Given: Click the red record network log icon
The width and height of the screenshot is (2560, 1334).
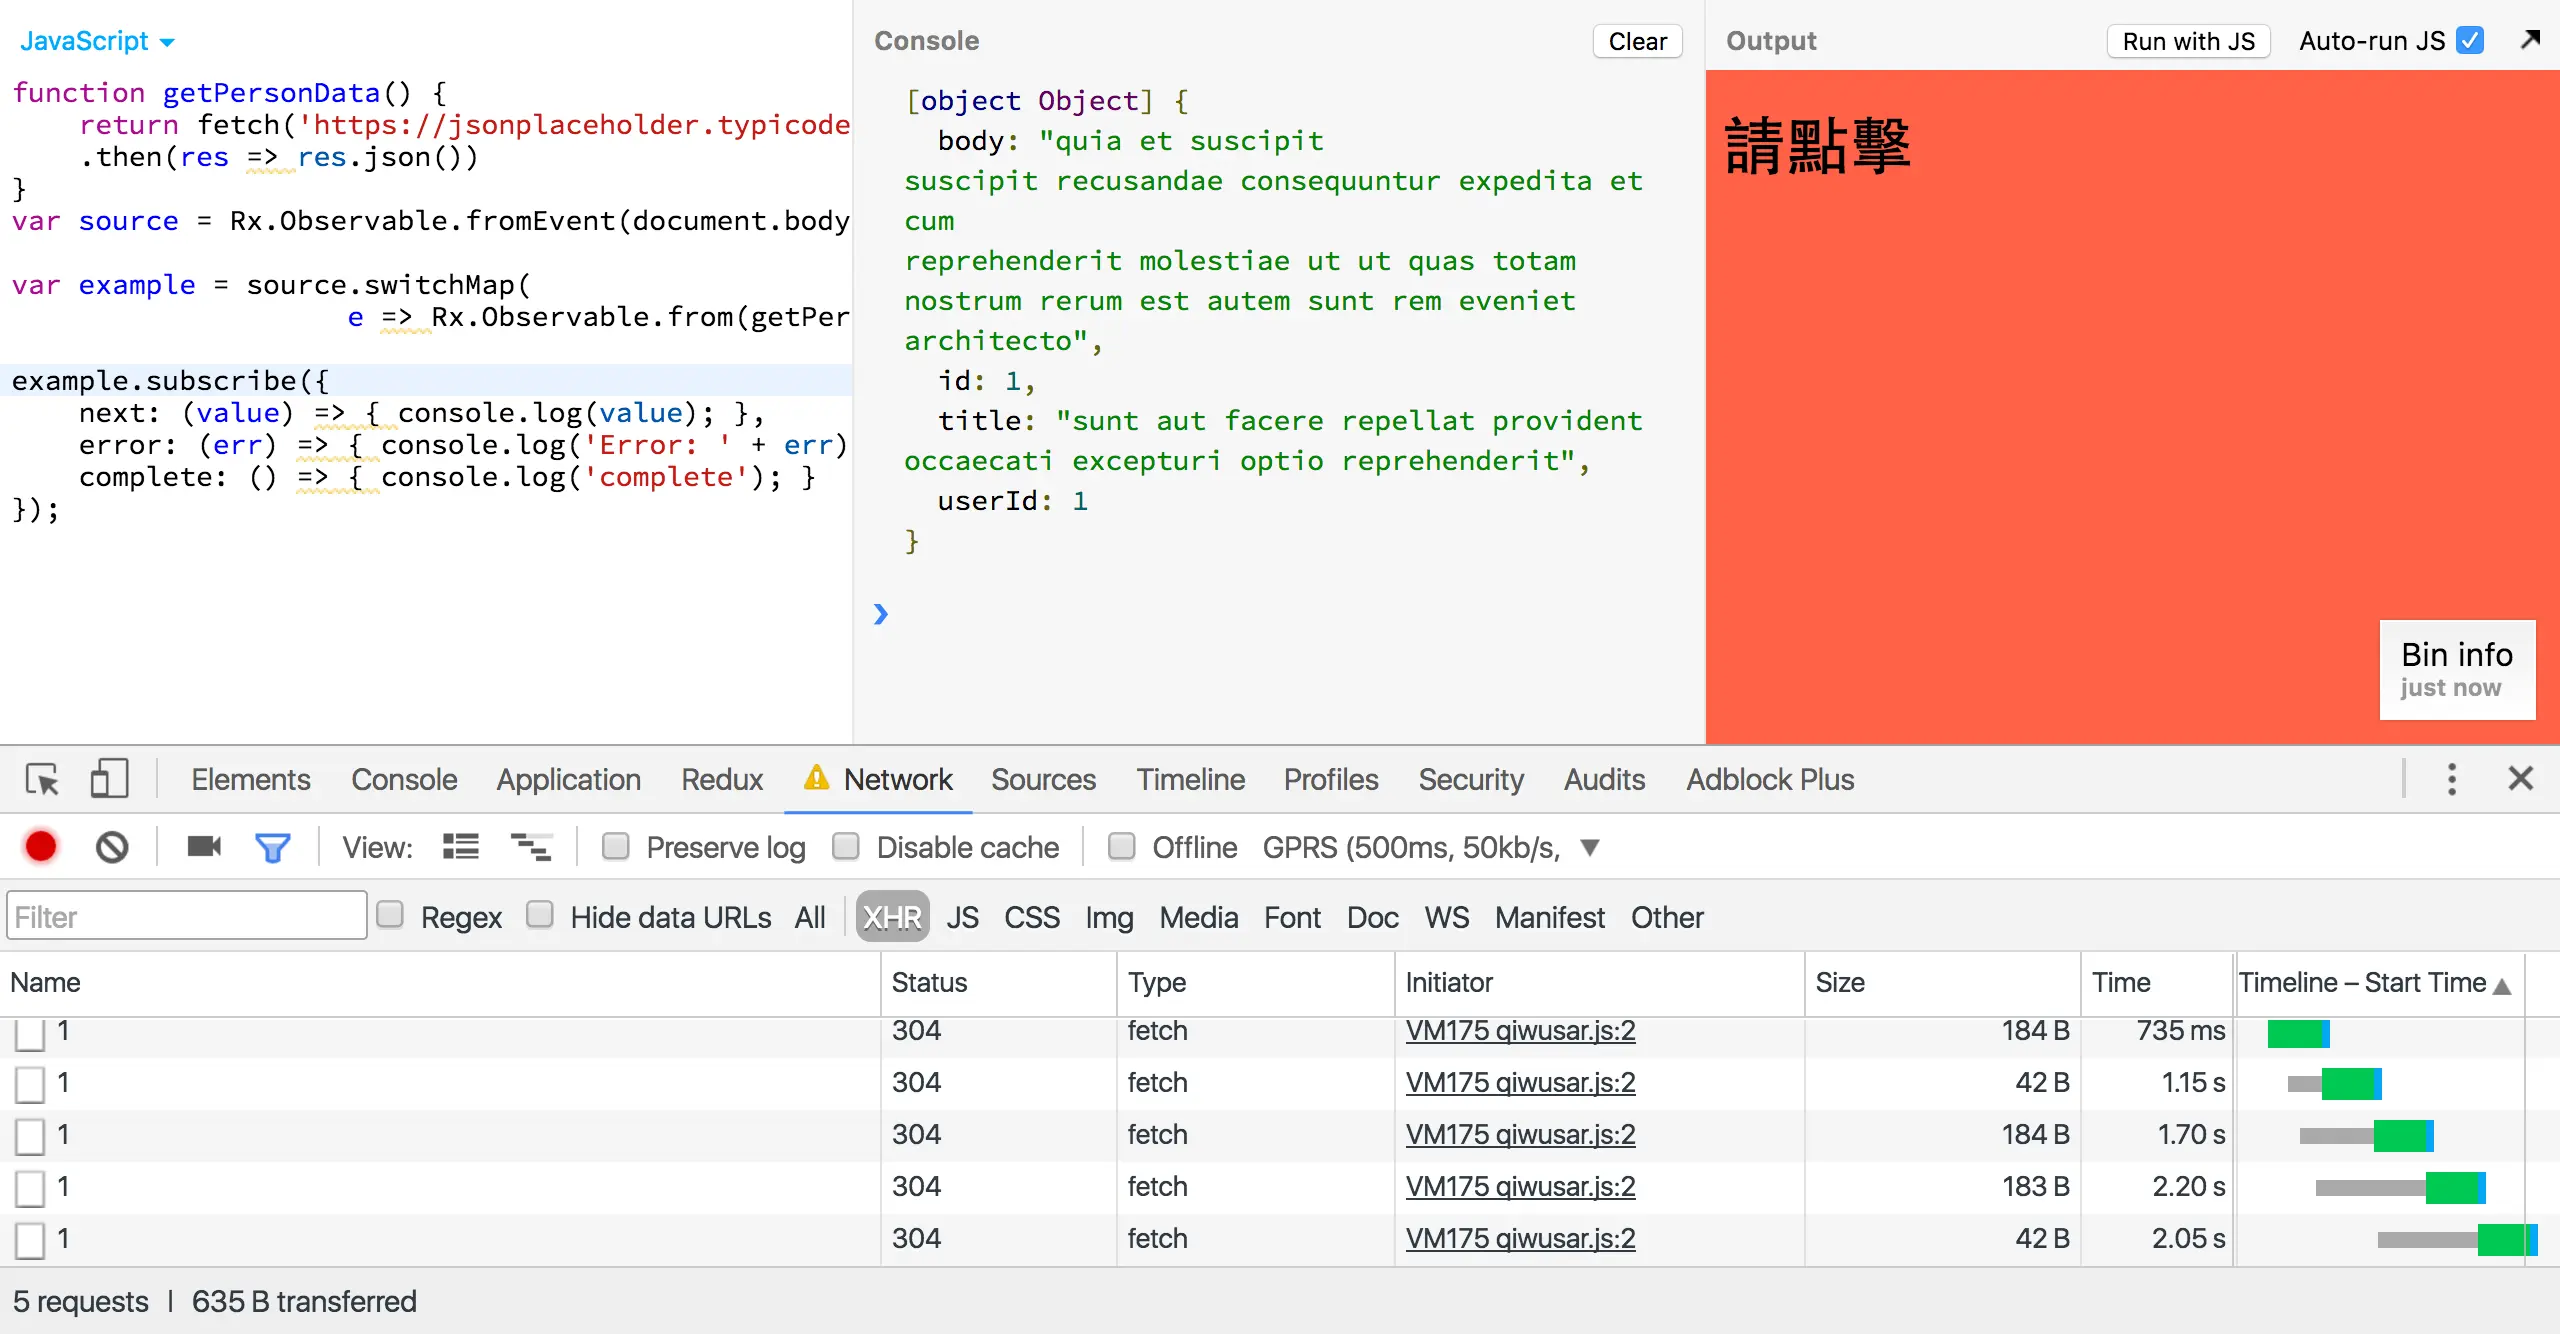Looking at the screenshot, I should 41,847.
